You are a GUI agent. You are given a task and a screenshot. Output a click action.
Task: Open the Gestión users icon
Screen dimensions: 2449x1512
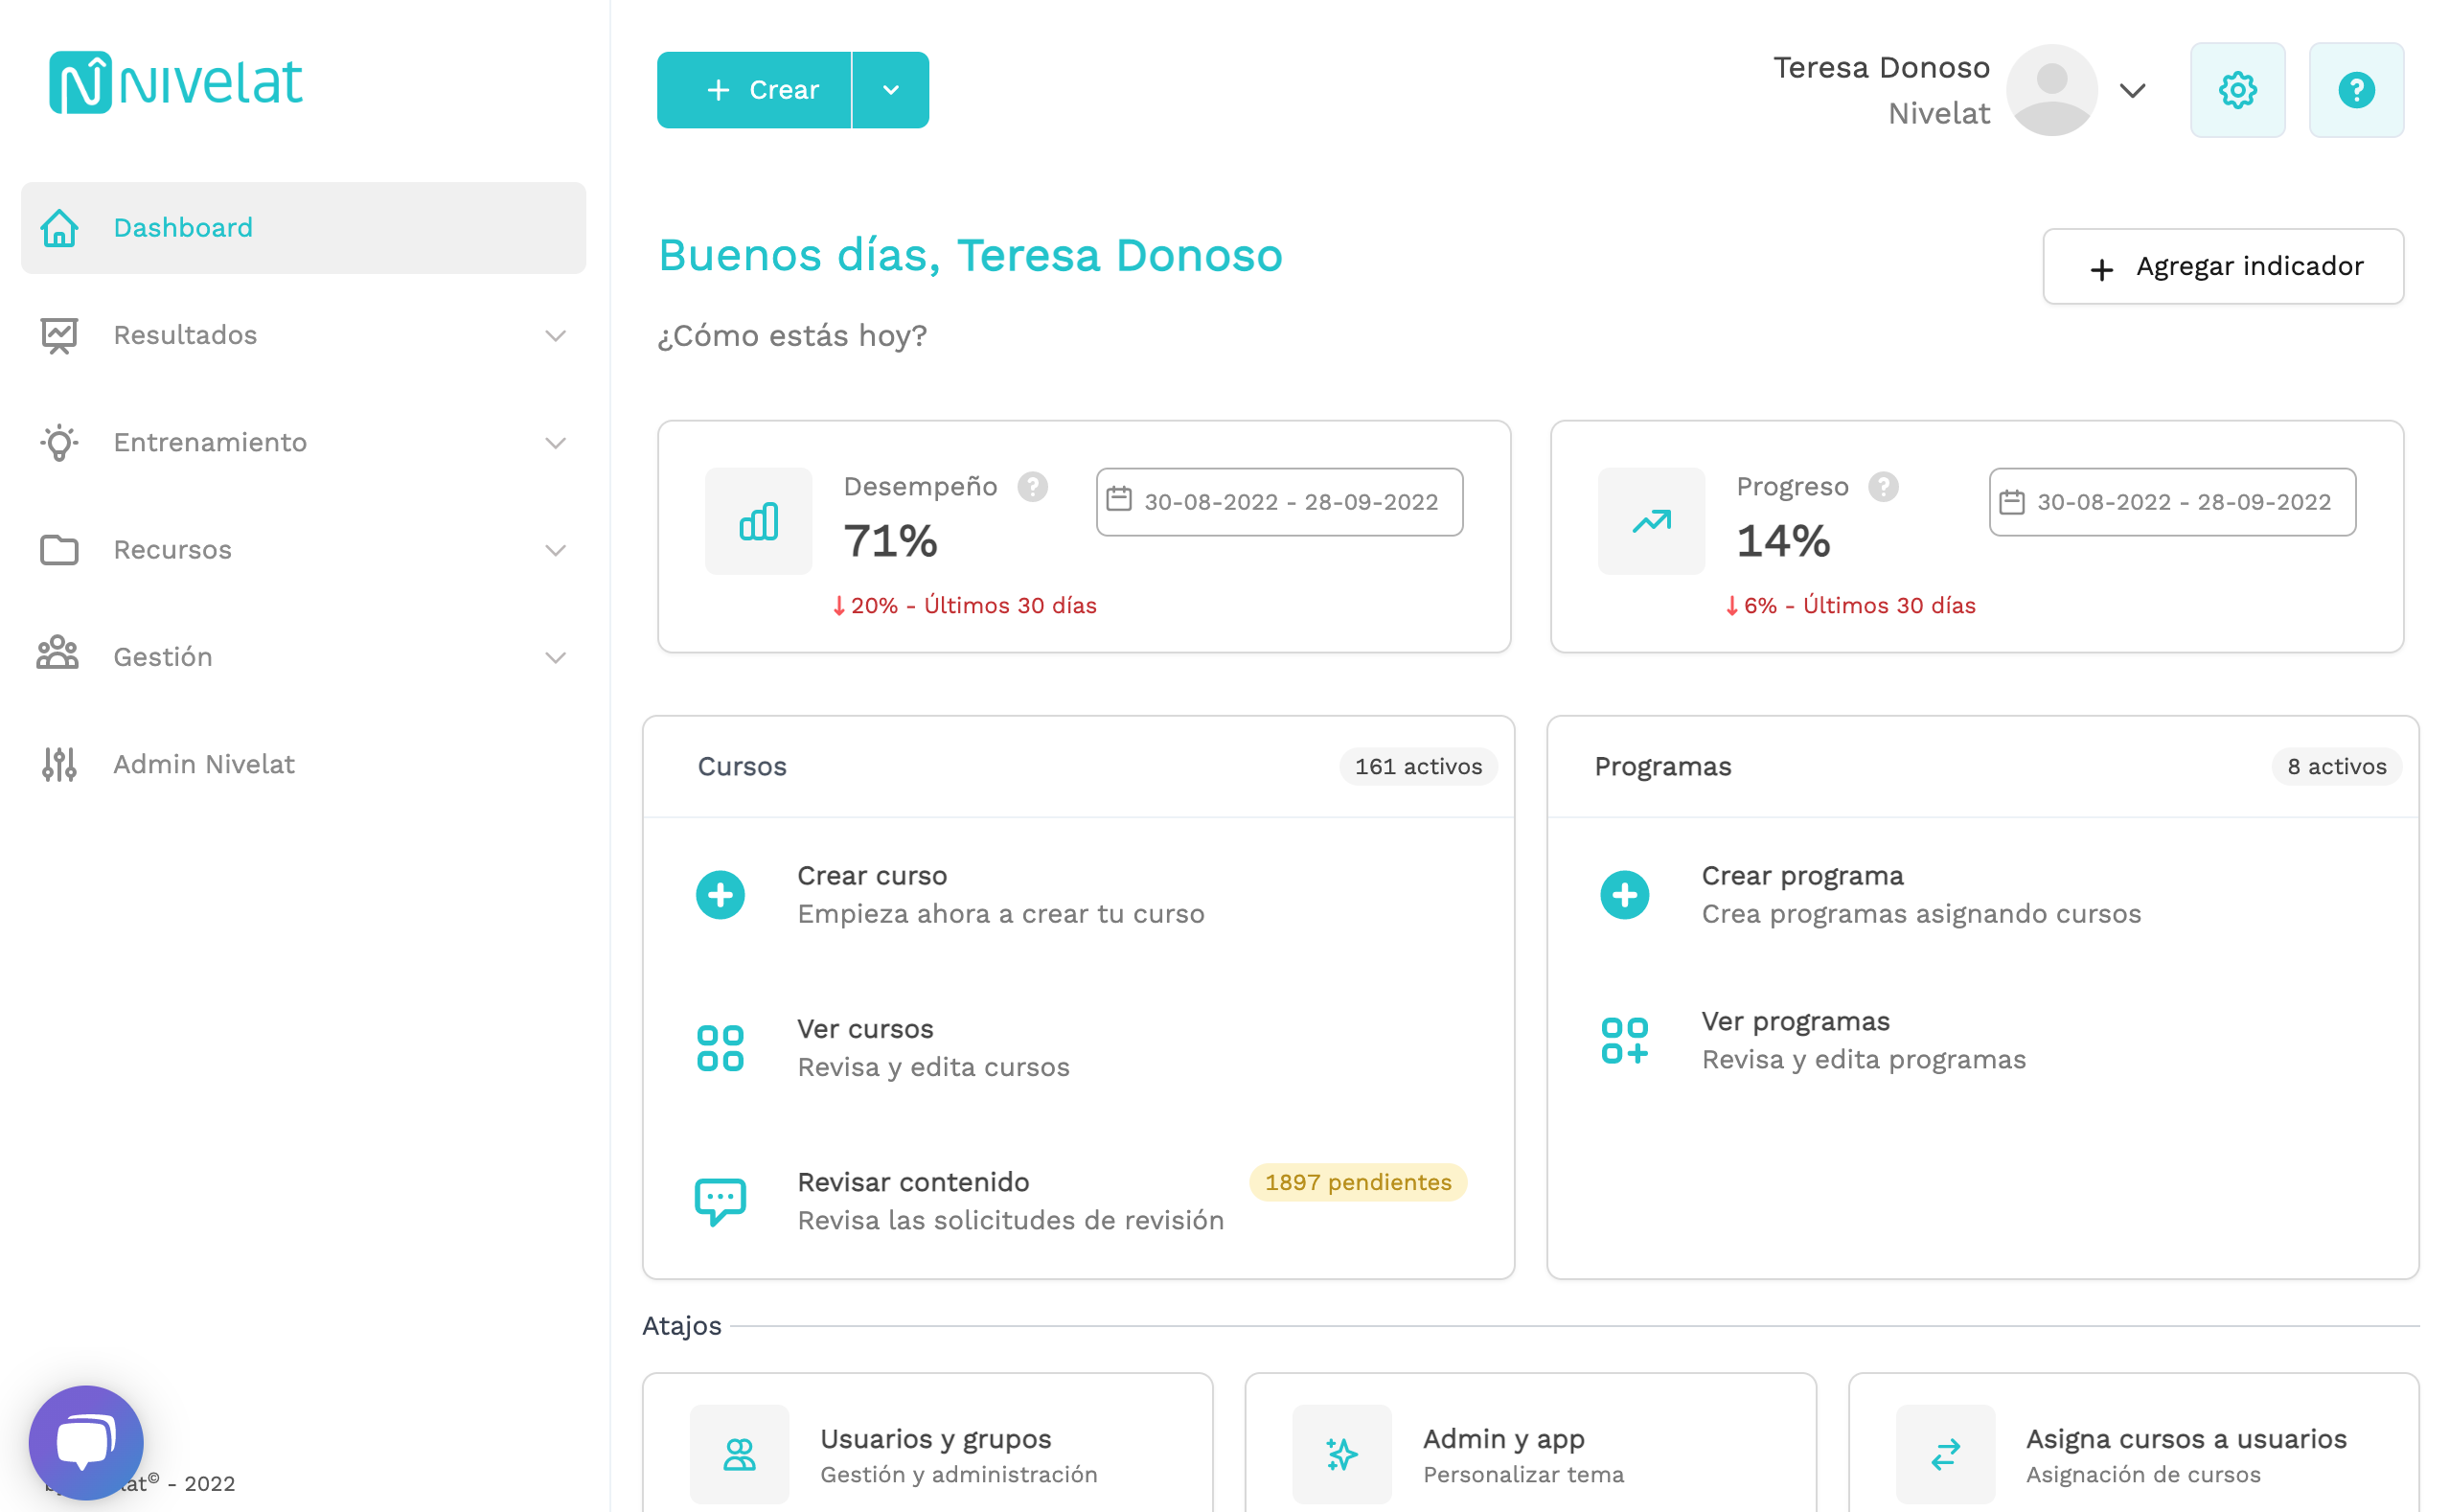[x=57, y=656]
